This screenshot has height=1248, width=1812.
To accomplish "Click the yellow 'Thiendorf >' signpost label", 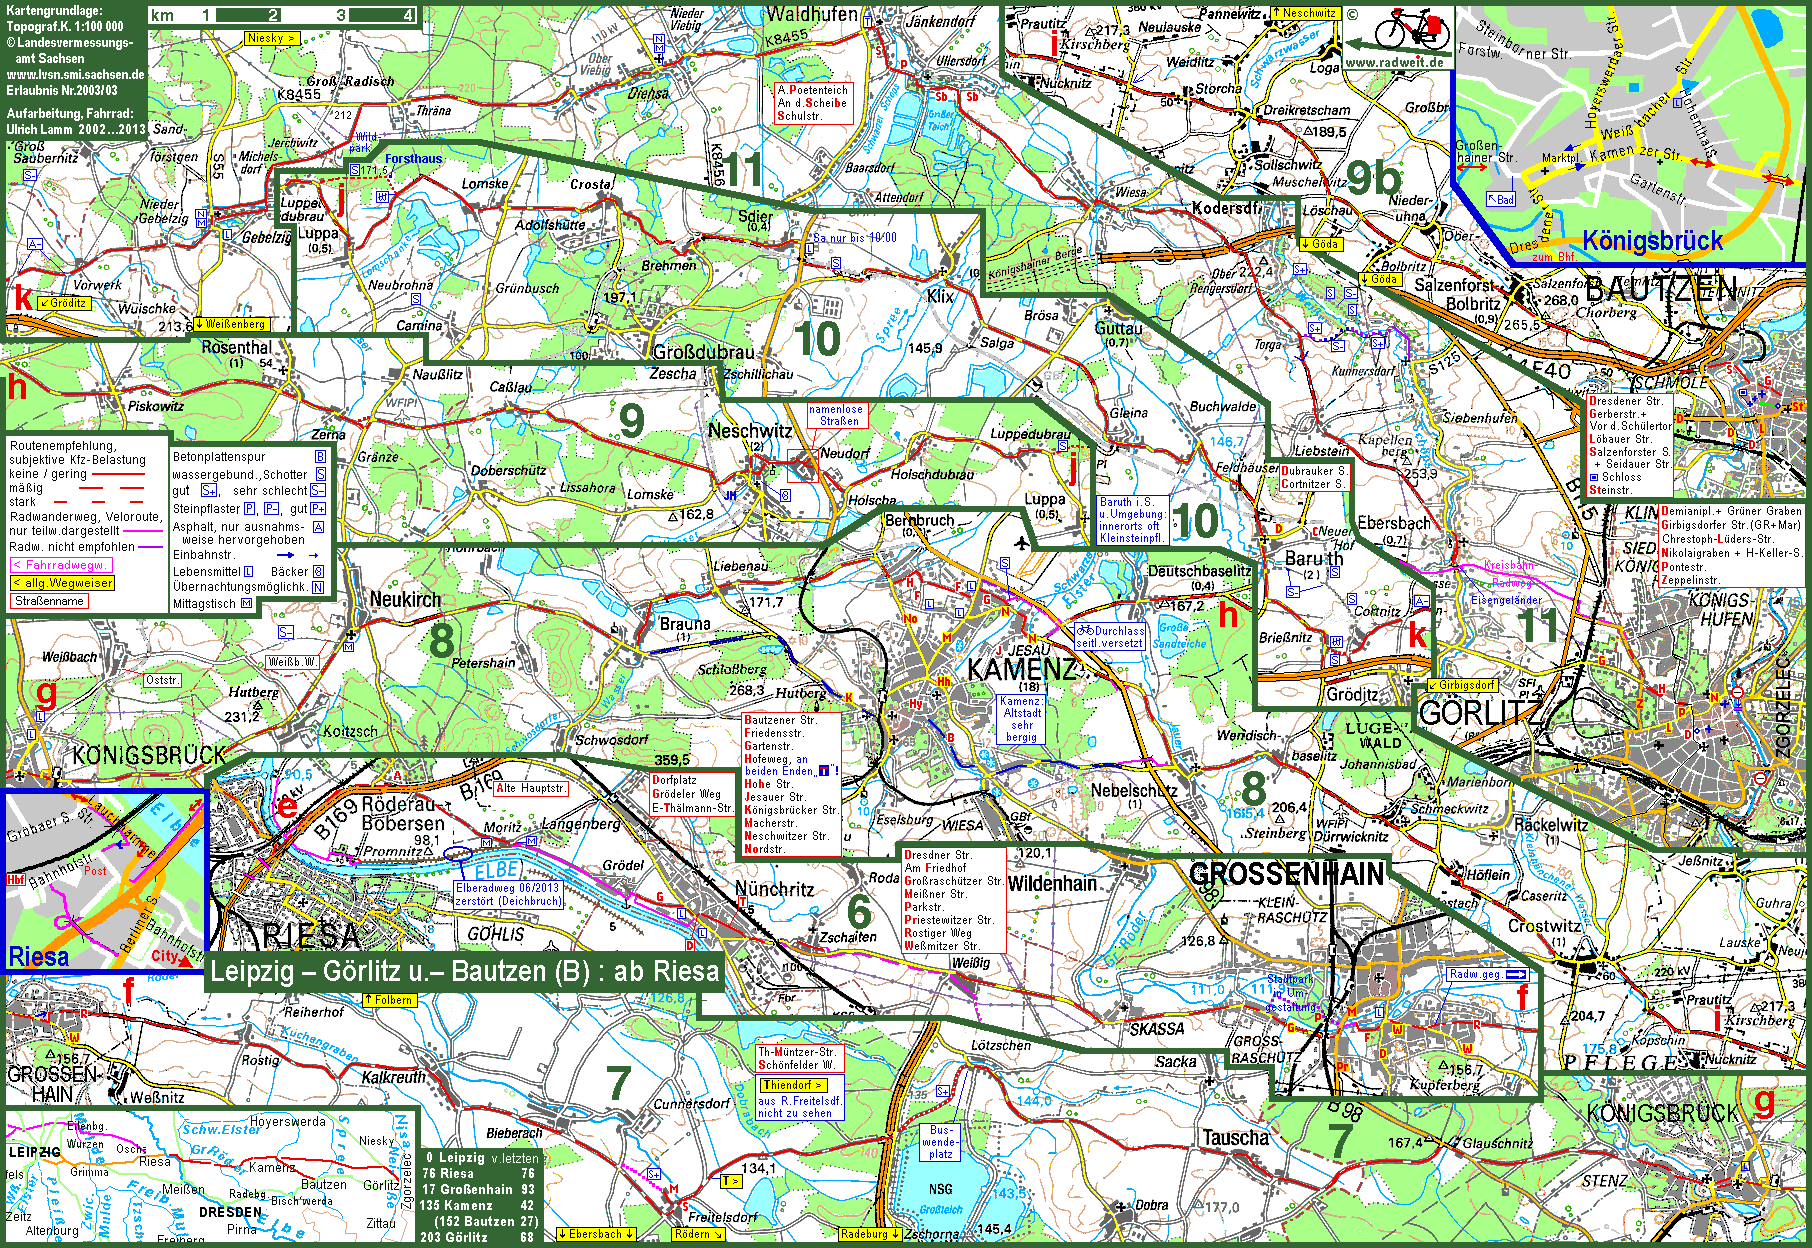I will click(x=792, y=1085).
